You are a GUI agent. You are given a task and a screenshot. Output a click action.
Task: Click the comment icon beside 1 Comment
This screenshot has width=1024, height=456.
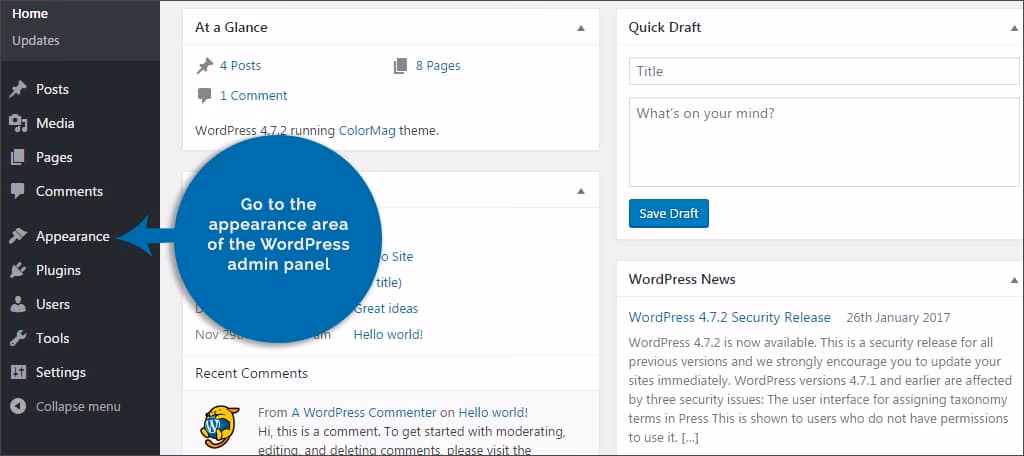point(204,95)
